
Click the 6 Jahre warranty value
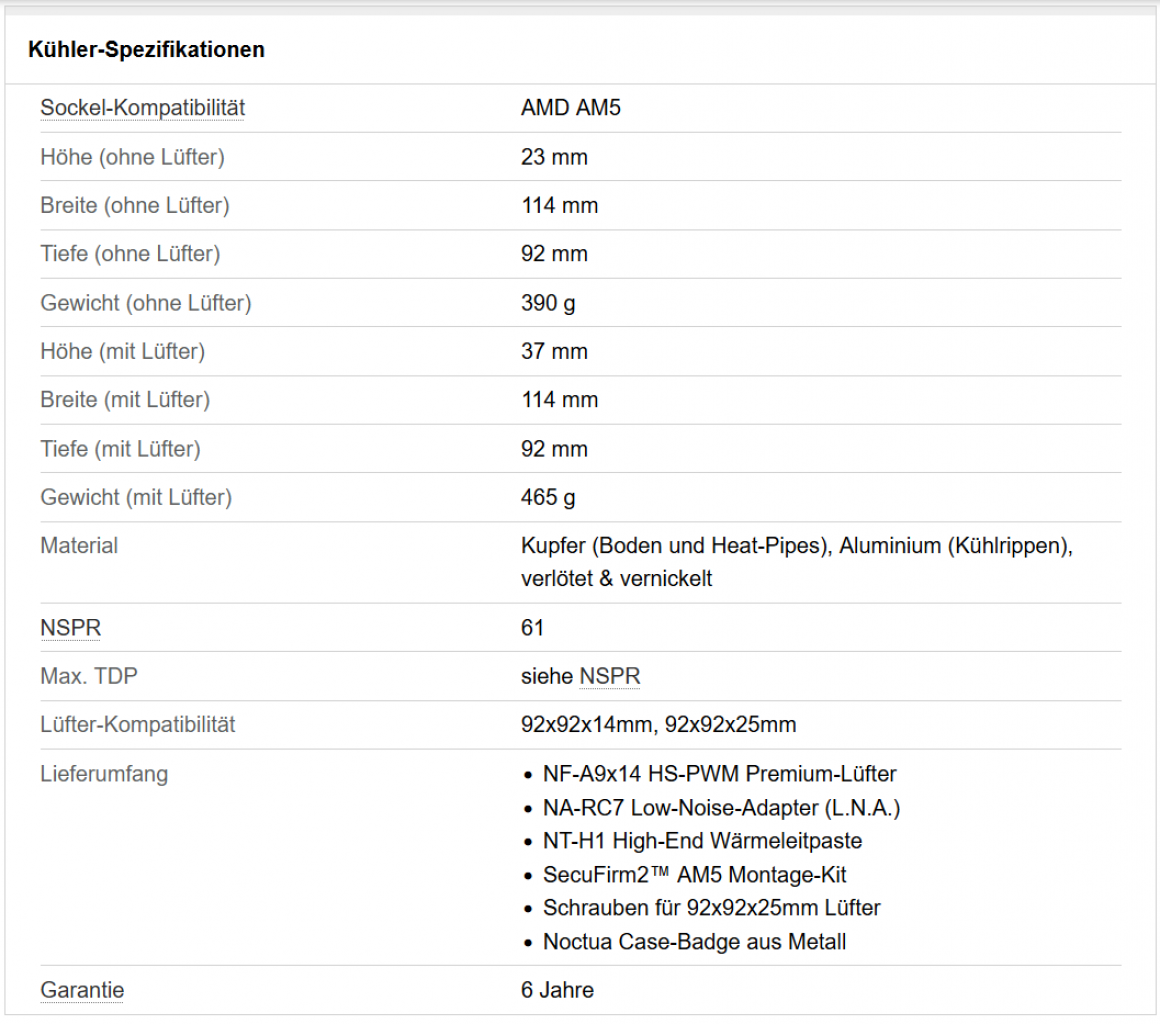click(557, 990)
